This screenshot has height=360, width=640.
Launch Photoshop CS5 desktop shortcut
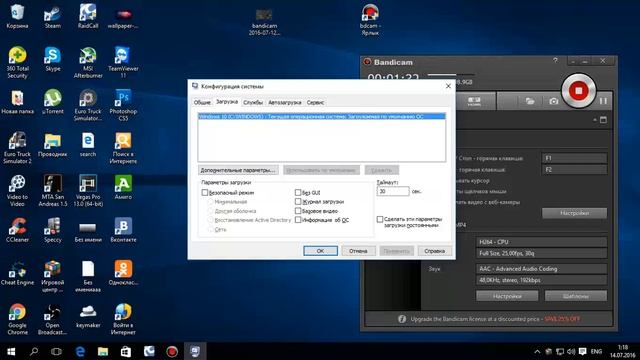coord(123,105)
